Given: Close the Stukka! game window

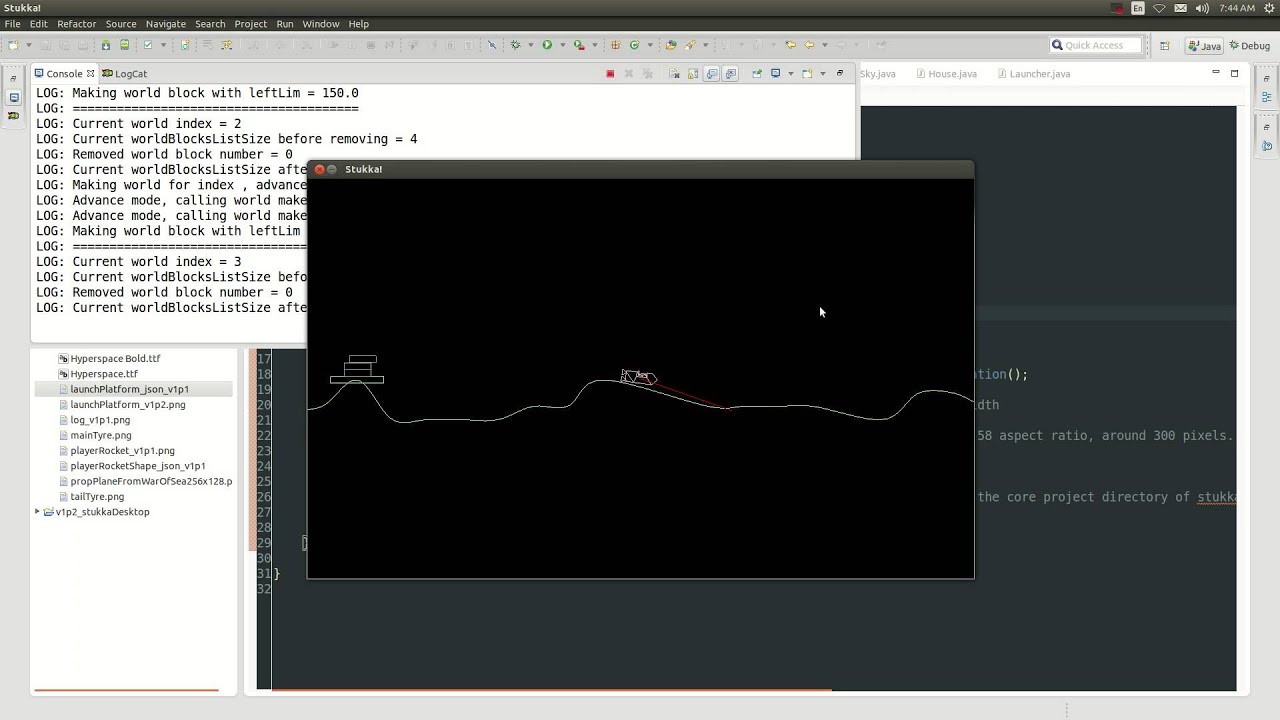Looking at the screenshot, I should (319, 169).
